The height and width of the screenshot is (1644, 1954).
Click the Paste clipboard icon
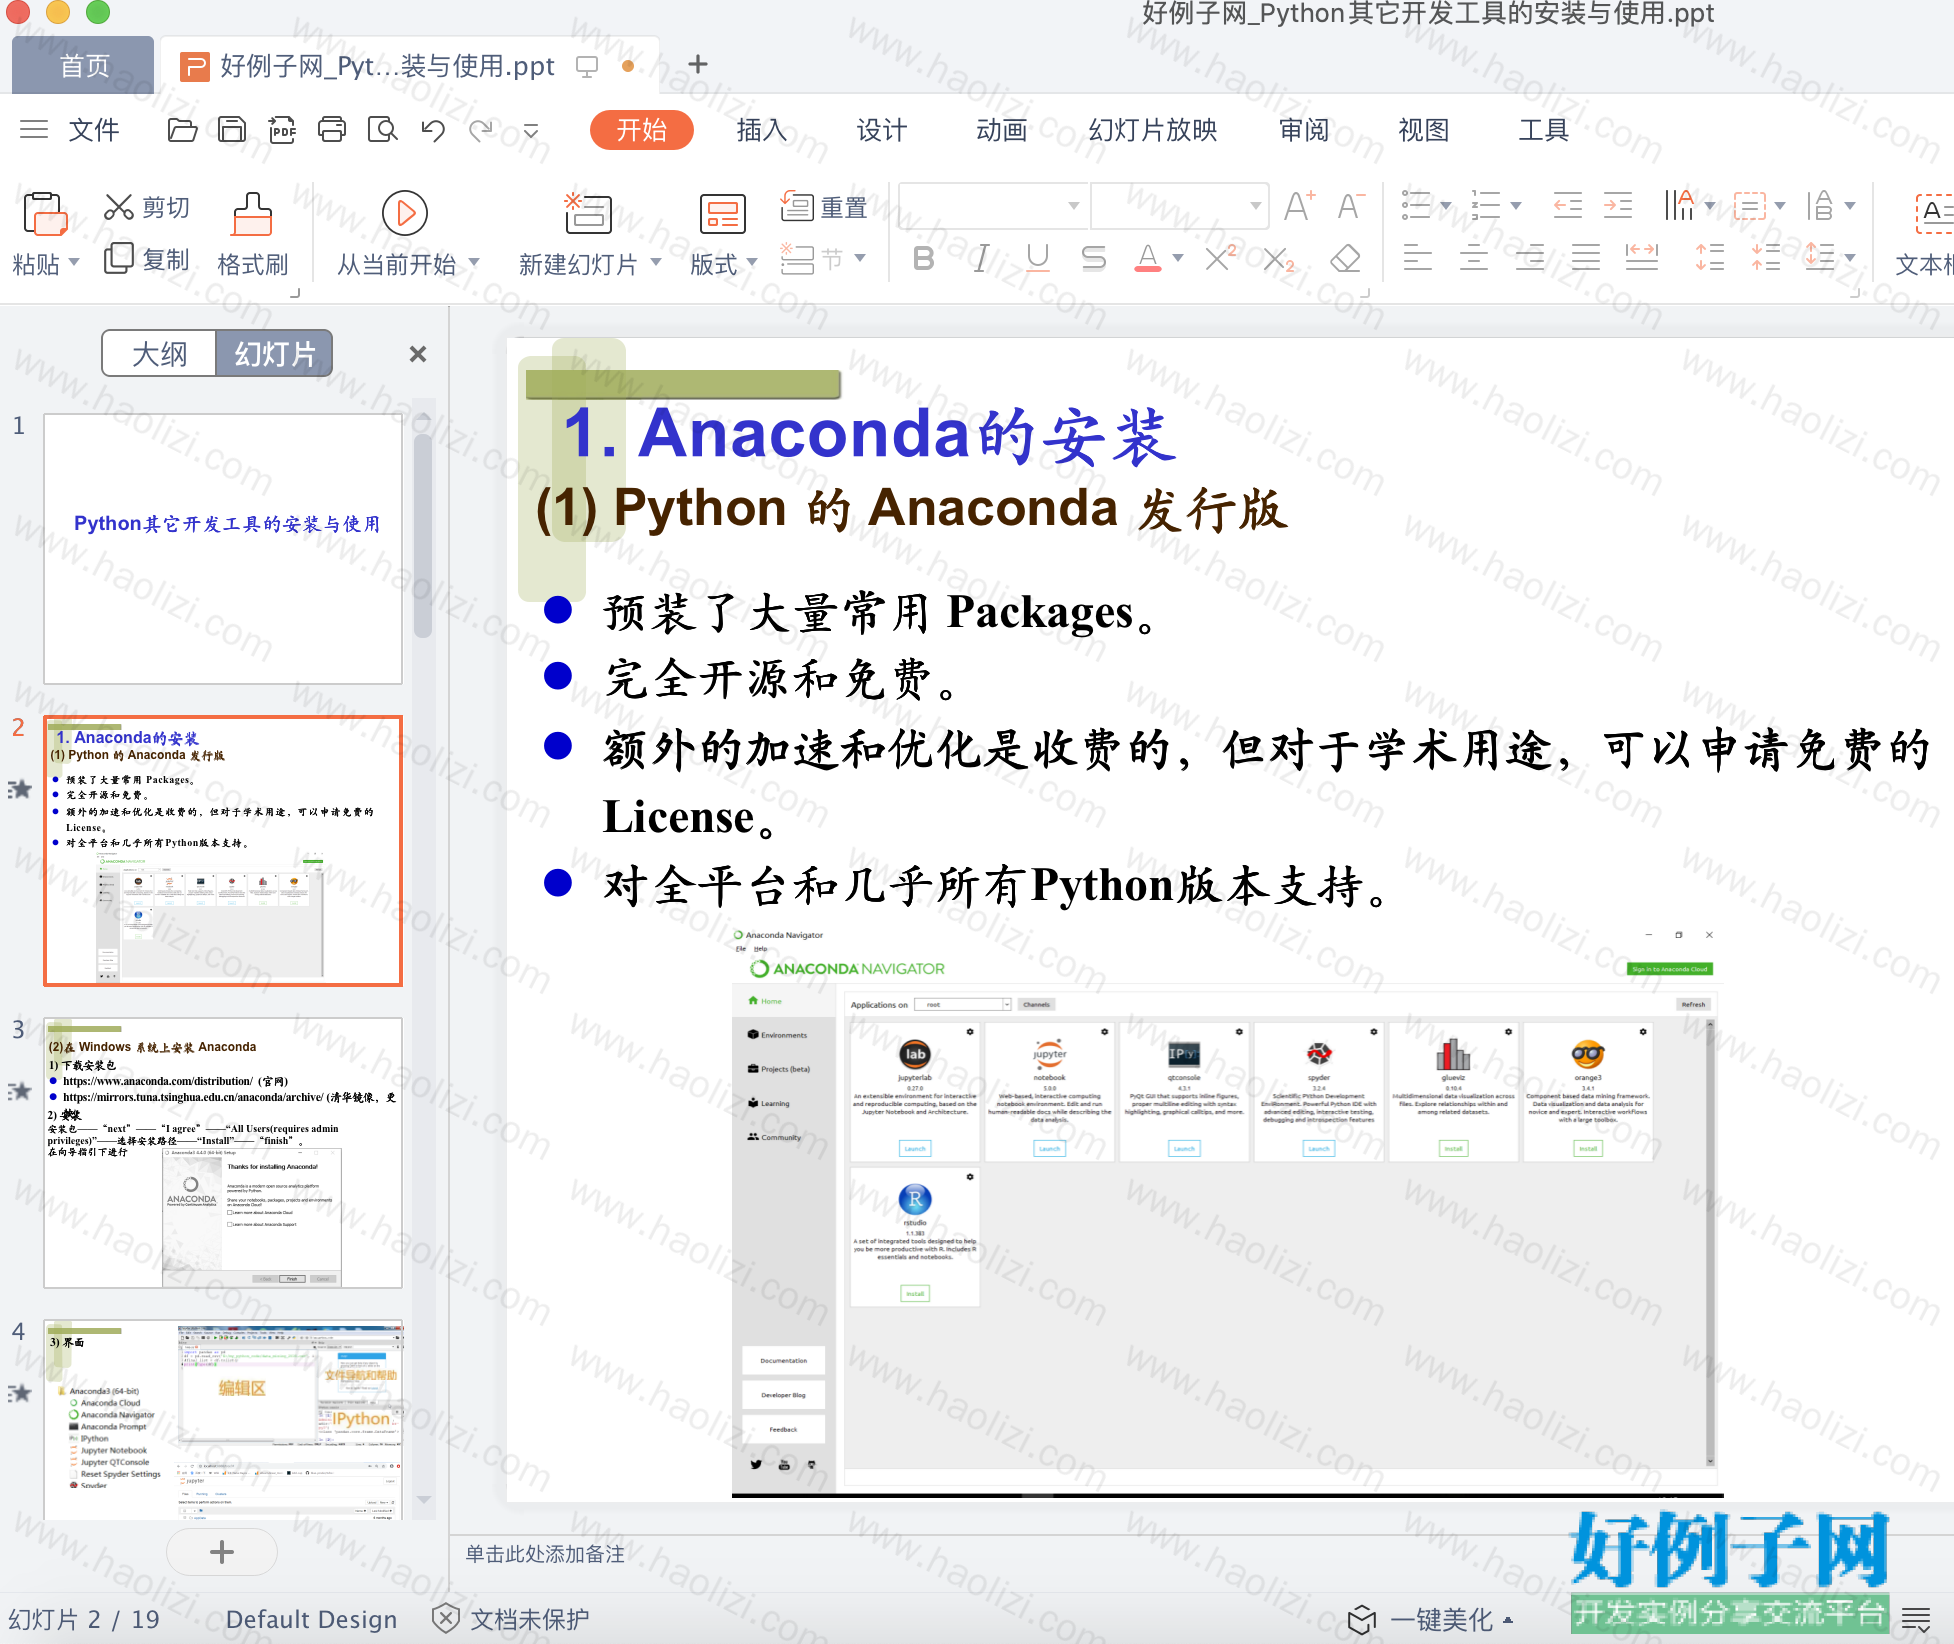tap(44, 214)
